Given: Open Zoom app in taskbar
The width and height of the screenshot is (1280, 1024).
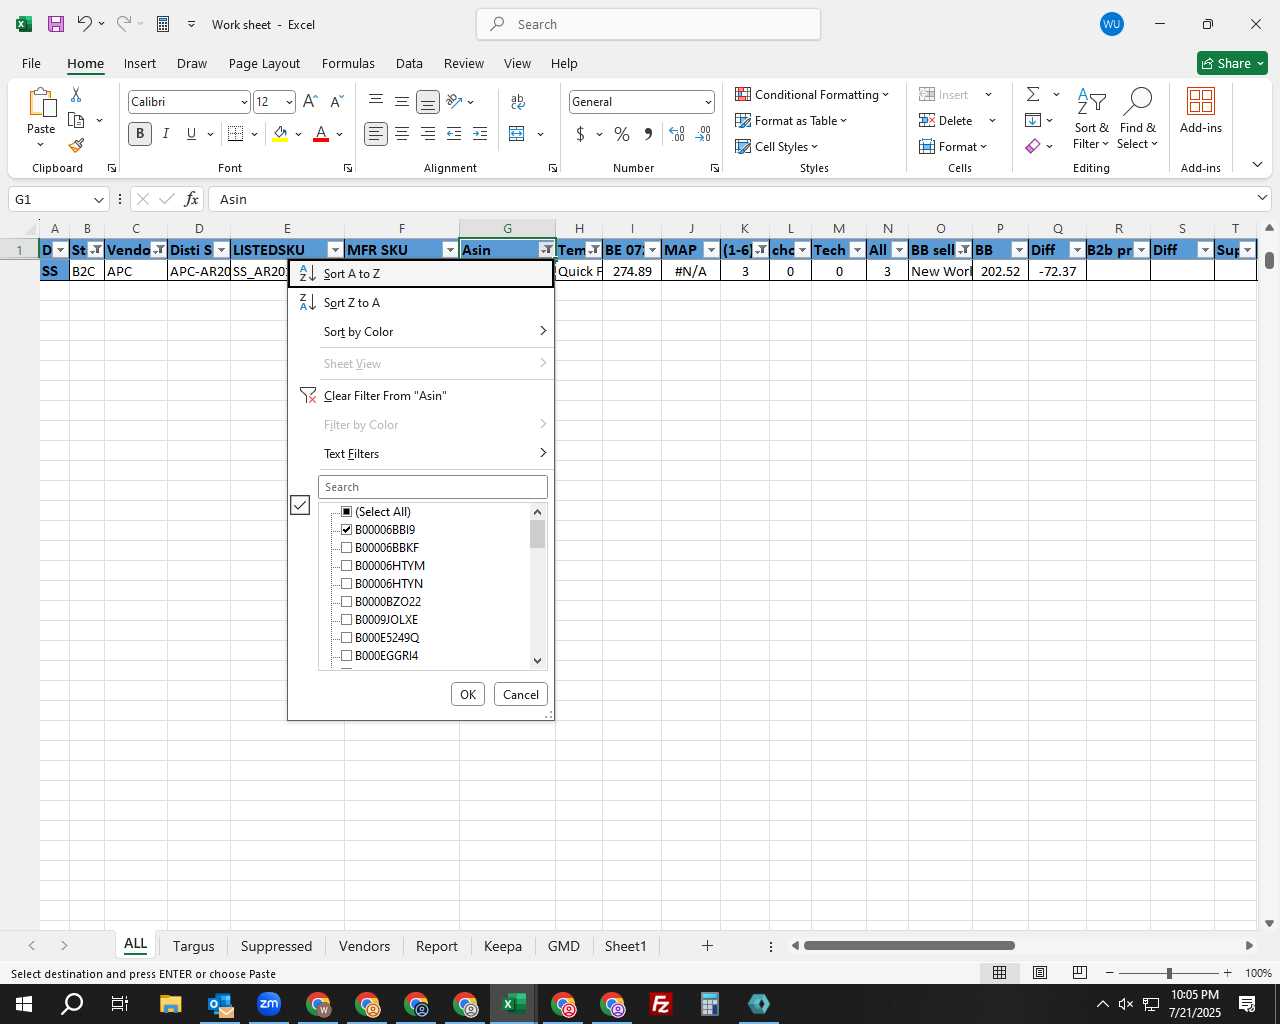Looking at the screenshot, I should coord(269,1004).
